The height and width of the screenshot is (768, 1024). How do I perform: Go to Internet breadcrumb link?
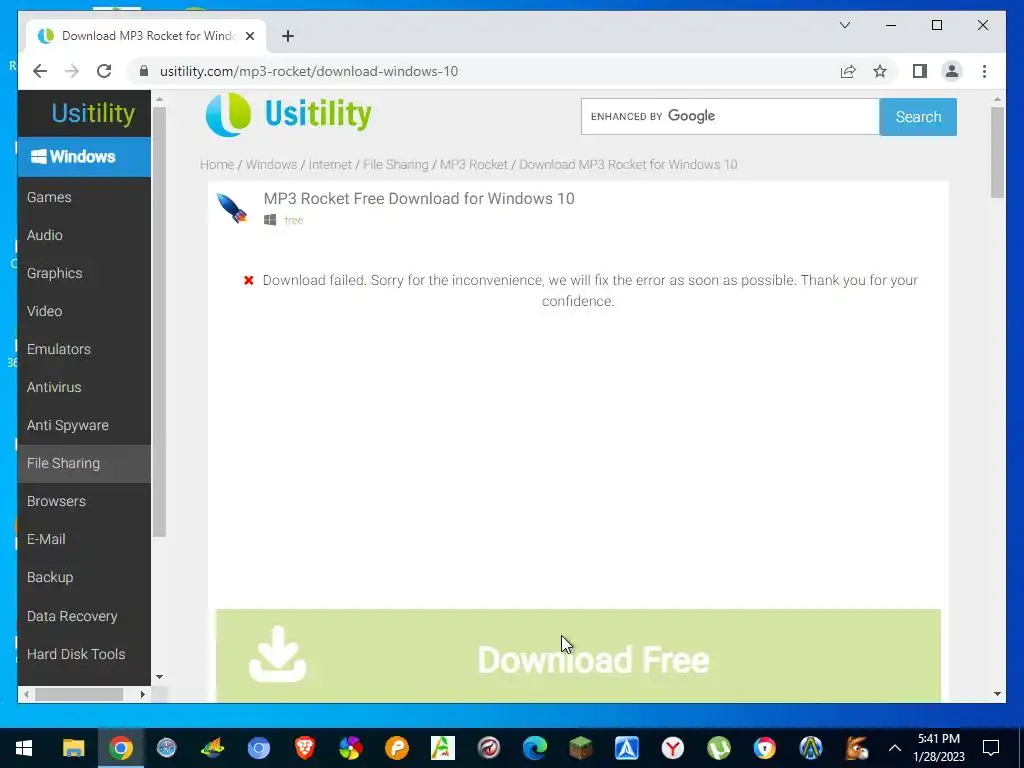[x=330, y=165]
